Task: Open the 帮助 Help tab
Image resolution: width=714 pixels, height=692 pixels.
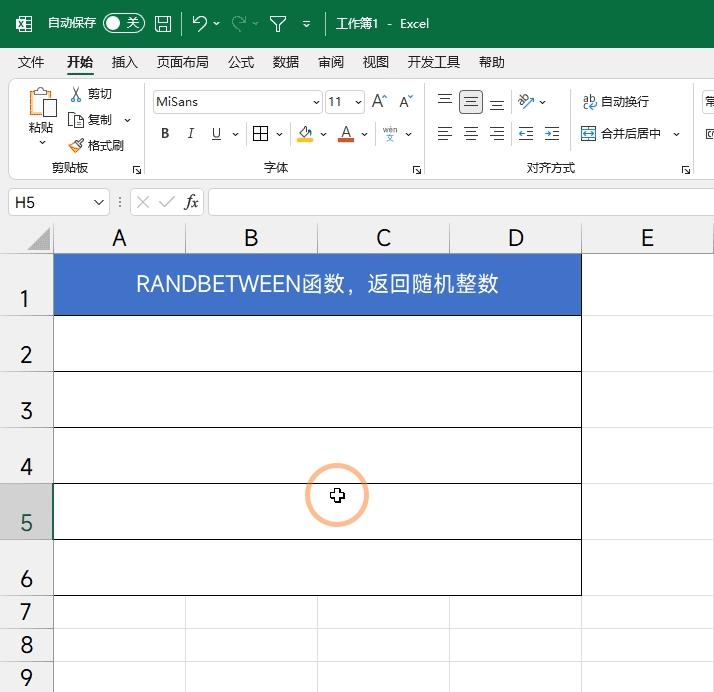Action: tap(491, 62)
